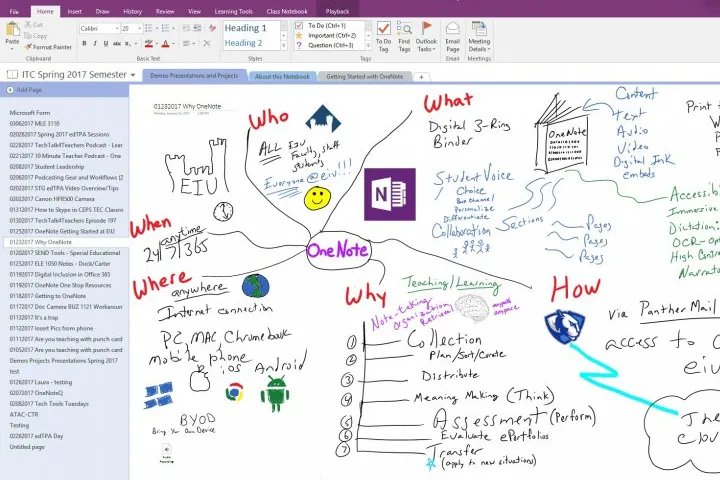Select the OneNote logo image on canvas

[x=390, y=194]
